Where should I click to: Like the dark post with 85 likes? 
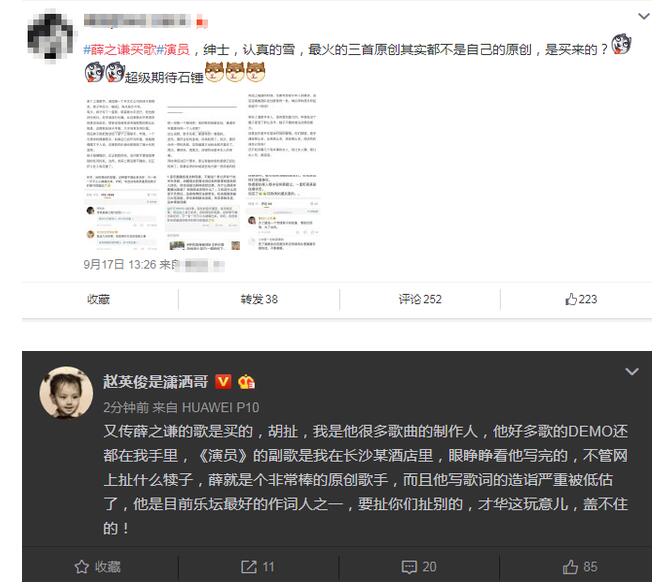tap(570, 567)
